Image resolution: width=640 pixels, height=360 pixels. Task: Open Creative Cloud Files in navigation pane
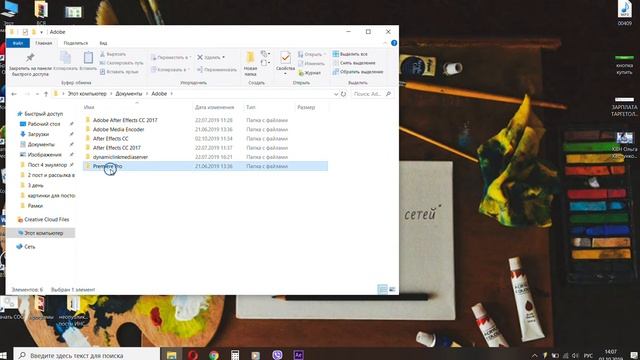point(47,220)
